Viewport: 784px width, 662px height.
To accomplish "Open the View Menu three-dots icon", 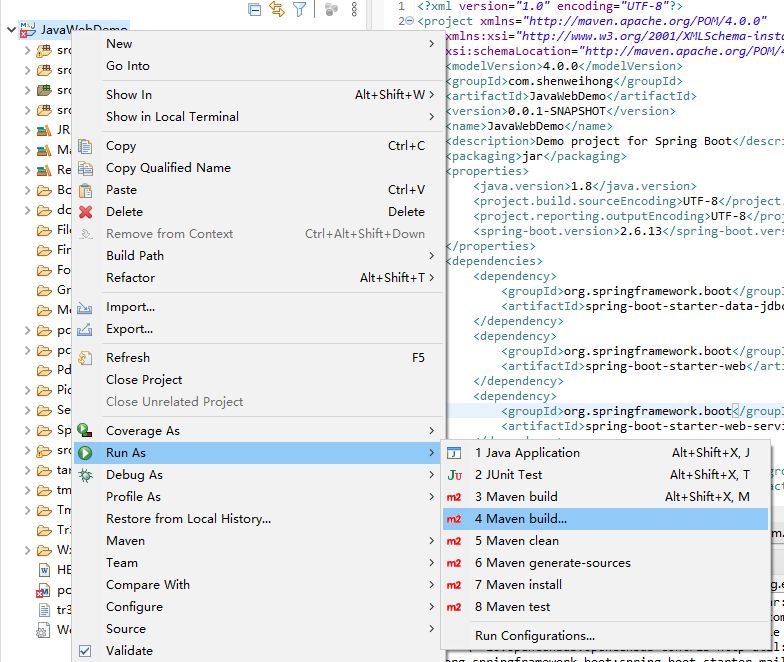I will [x=354, y=9].
